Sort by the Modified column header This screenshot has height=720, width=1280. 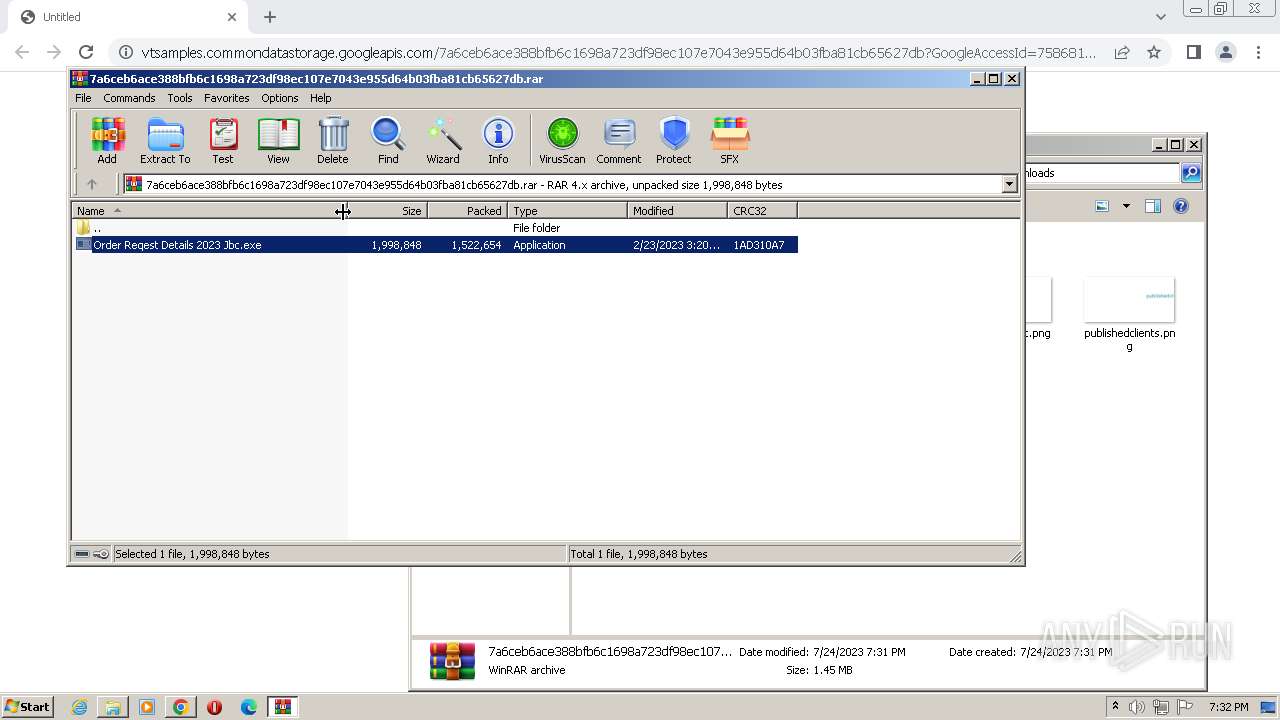tap(678, 211)
